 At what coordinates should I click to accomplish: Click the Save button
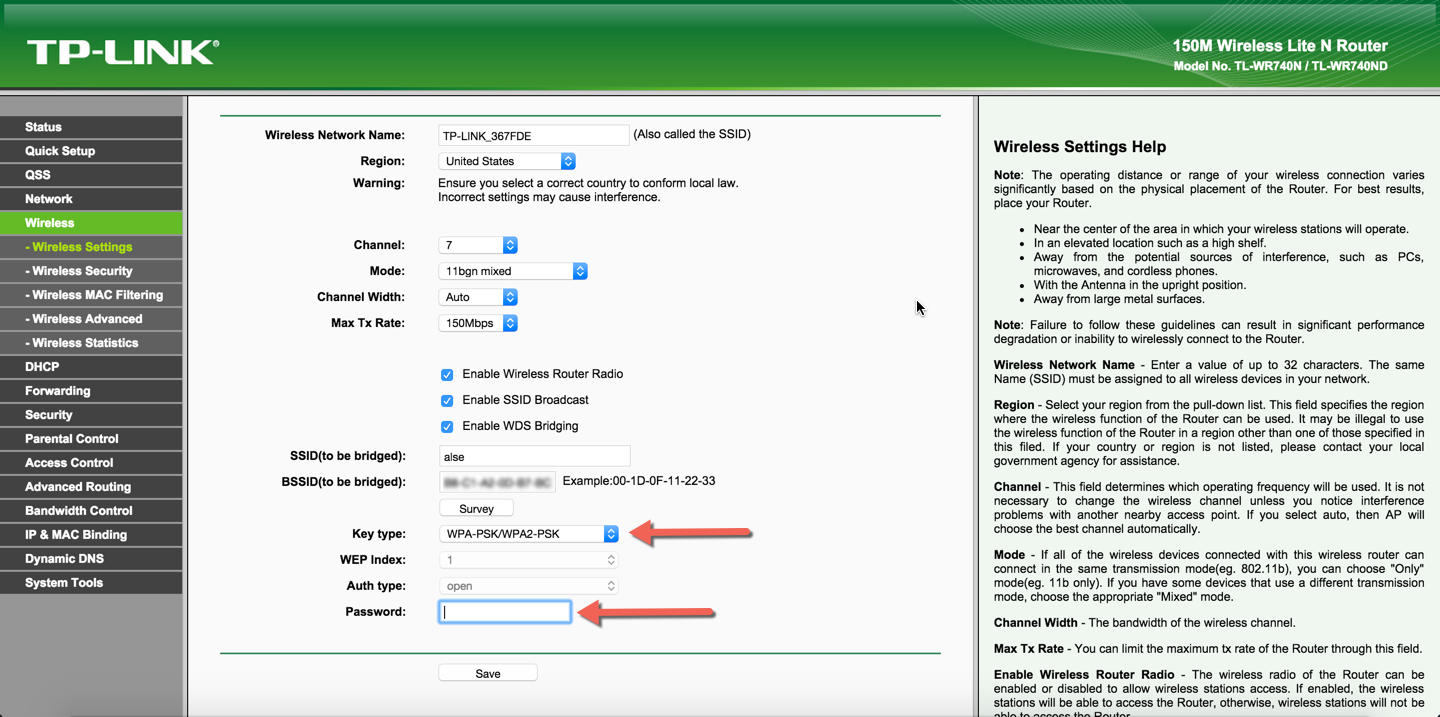point(488,673)
